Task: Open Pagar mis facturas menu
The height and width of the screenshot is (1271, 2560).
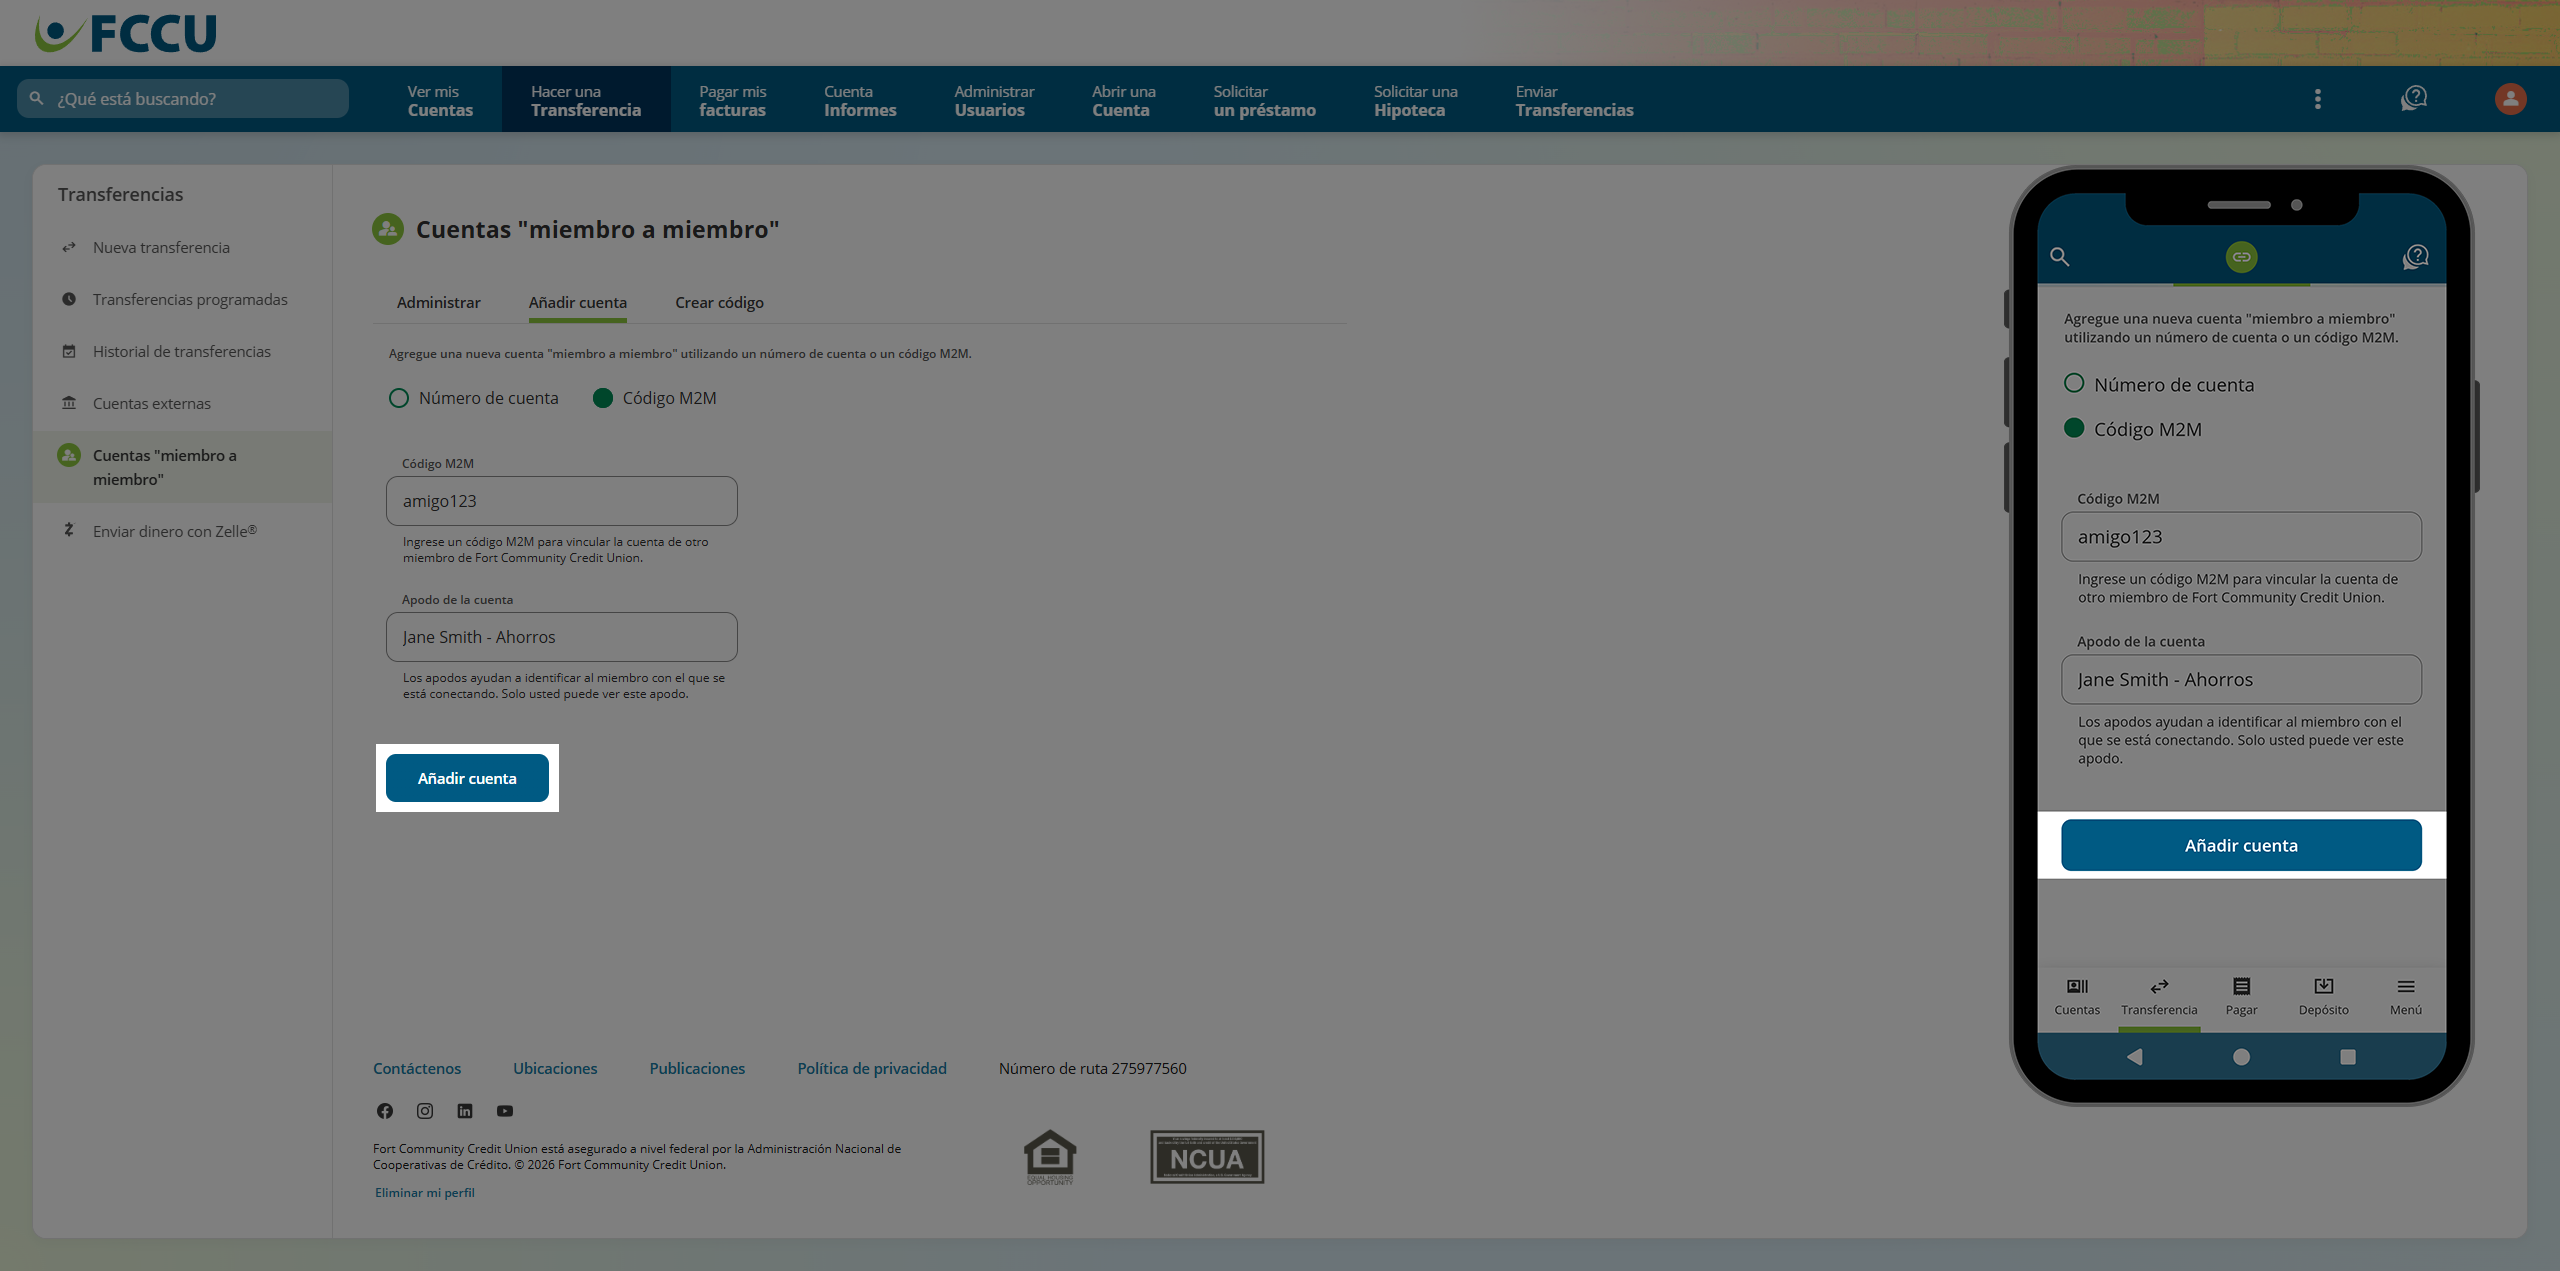Action: (x=732, y=100)
